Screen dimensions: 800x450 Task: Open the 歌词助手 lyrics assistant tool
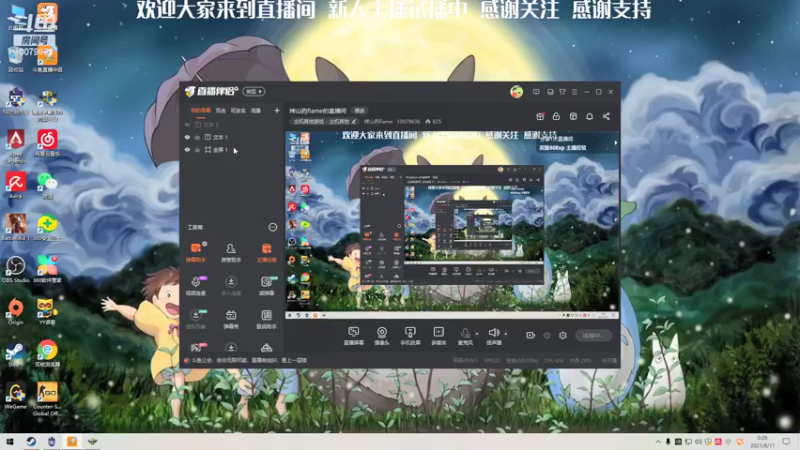(x=266, y=319)
